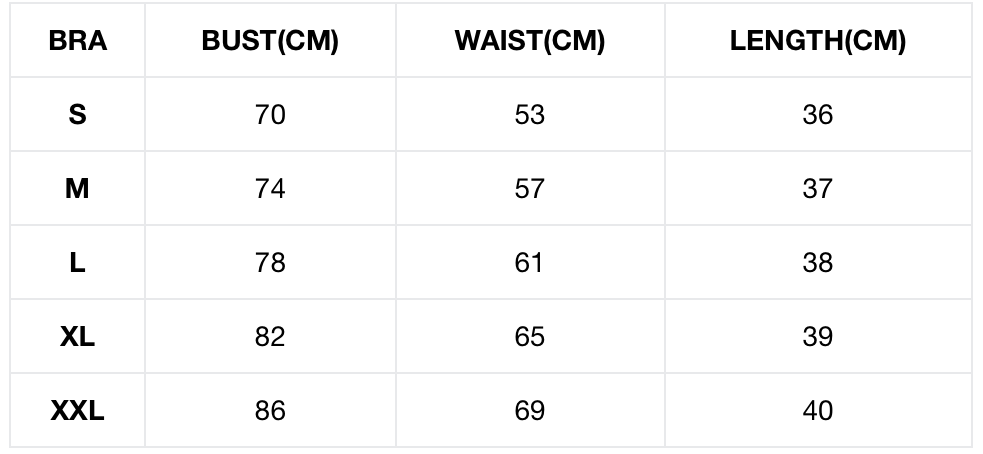983x454 pixels.
Task: Click the WAIST(CM) column header
Action: click(x=529, y=41)
